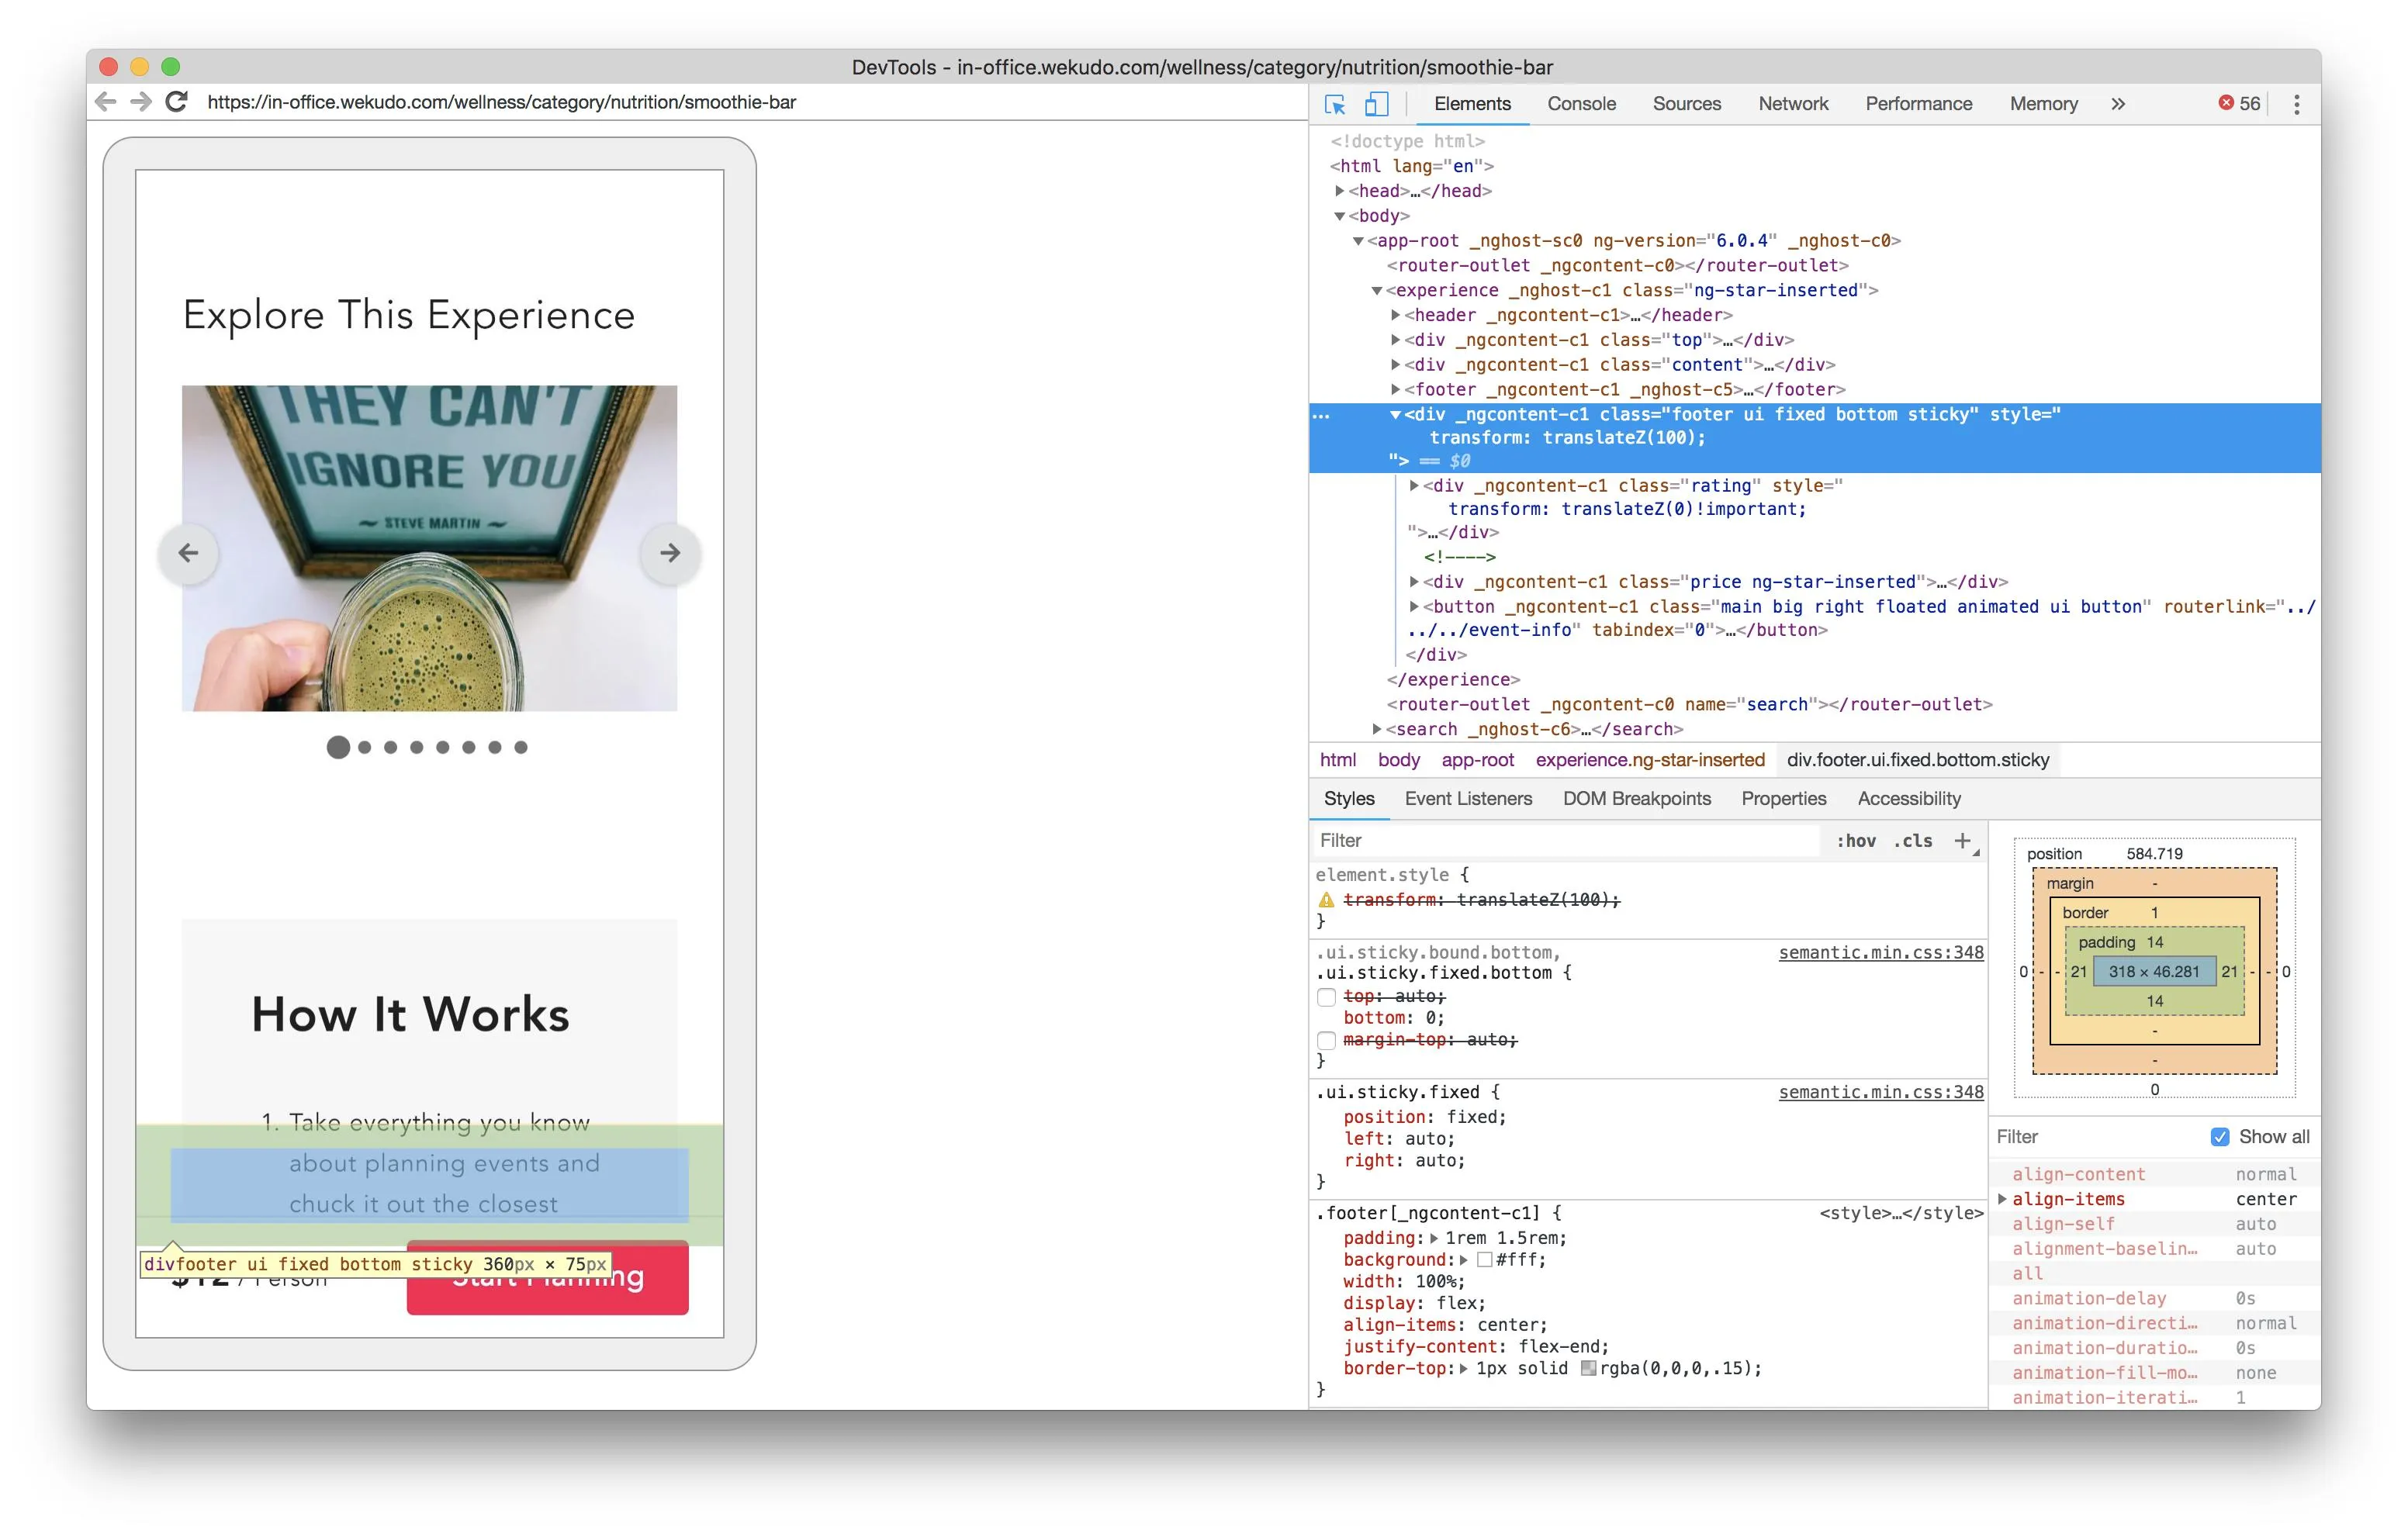
Task: Click the browser reload icon
Action: tap(177, 102)
